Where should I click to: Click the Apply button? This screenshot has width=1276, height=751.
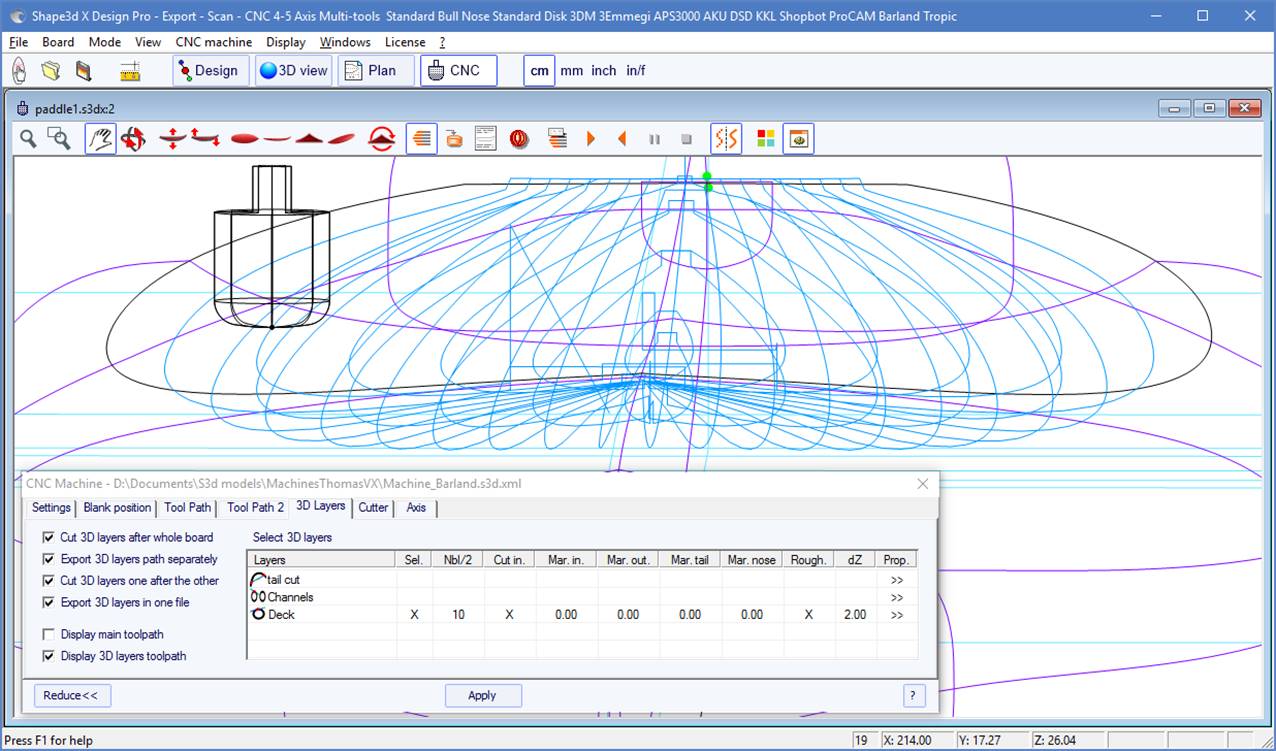click(x=482, y=695)
